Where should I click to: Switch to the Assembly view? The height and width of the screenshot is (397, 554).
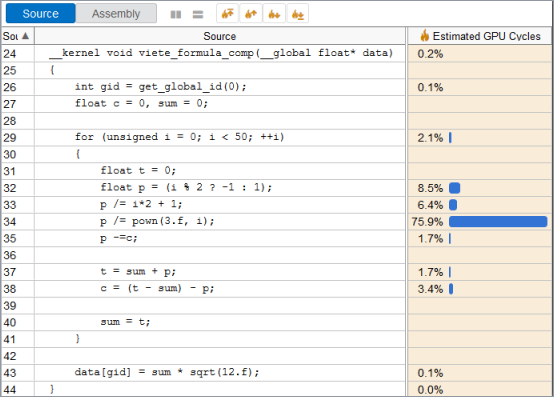coord(116,13)
